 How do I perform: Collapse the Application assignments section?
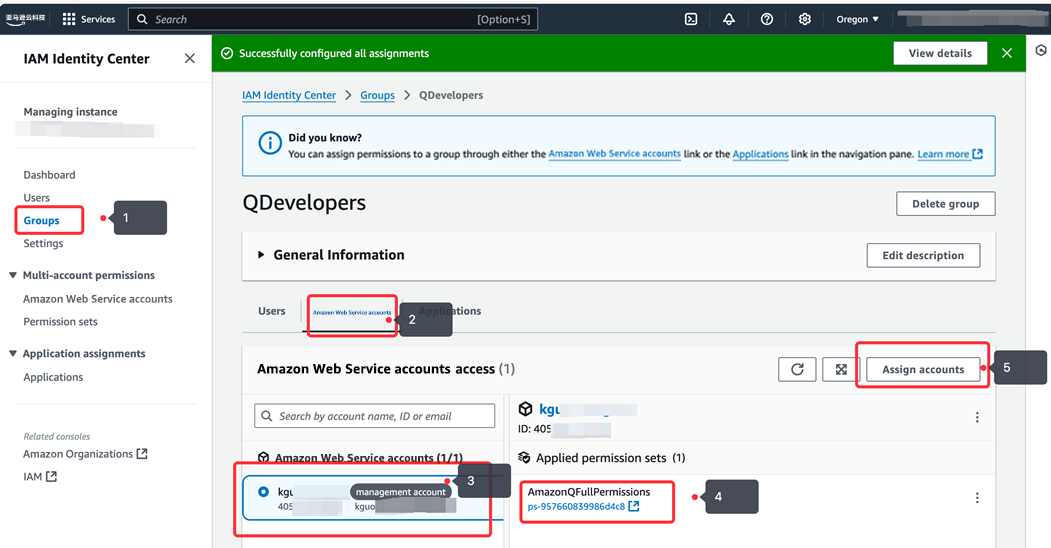point(13,354)
